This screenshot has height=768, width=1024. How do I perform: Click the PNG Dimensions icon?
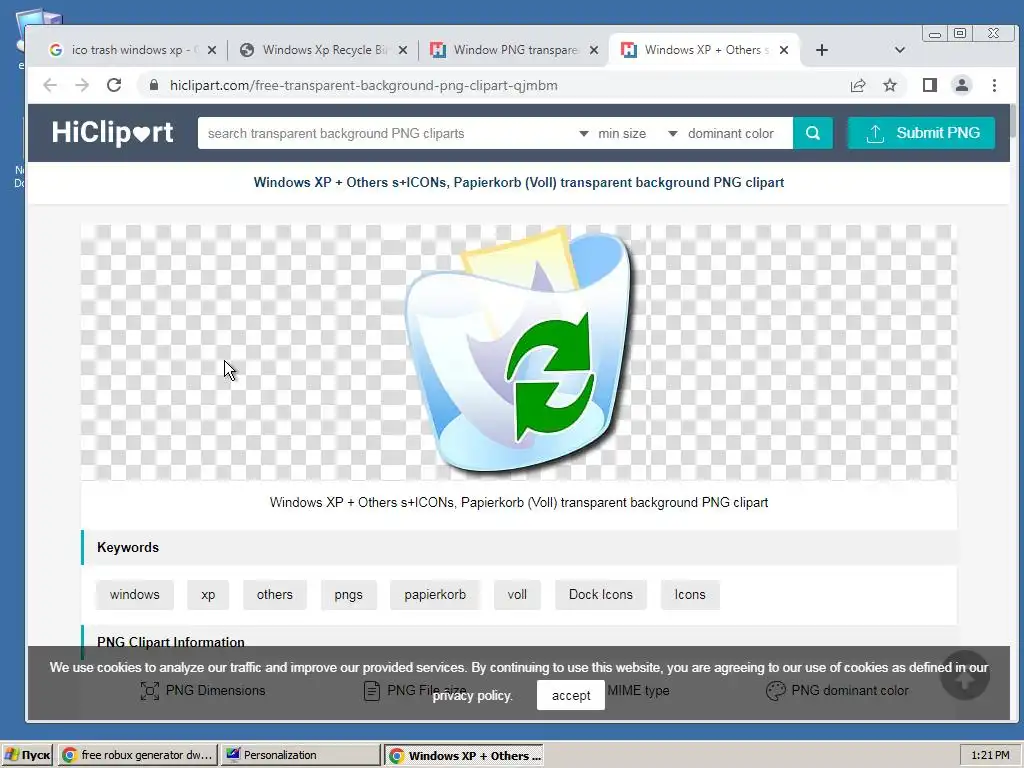pos(150,691)
